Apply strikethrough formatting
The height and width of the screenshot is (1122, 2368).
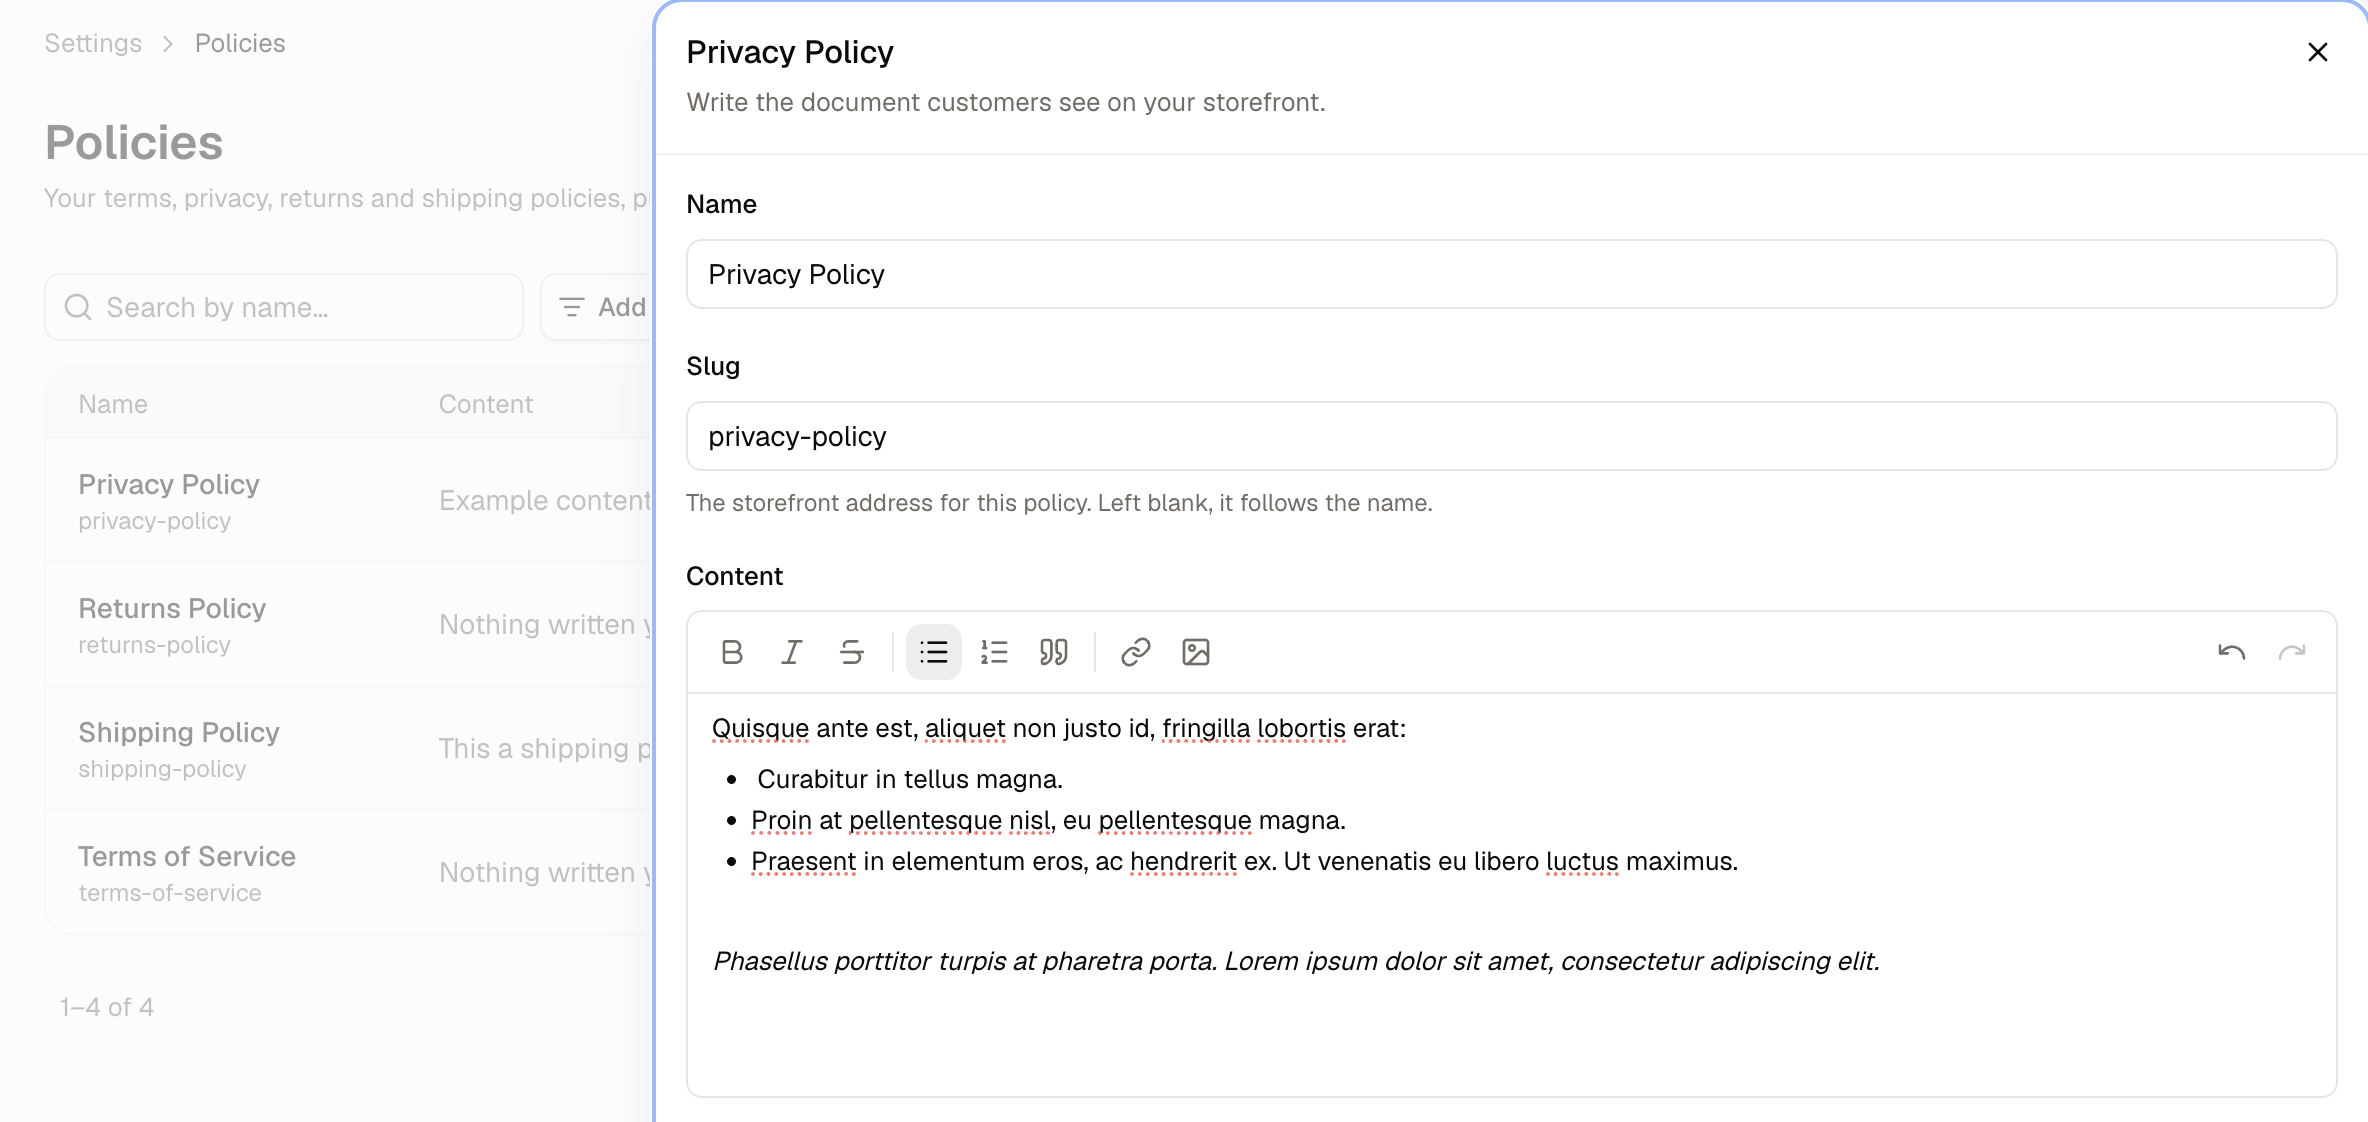(x=852, y=652)
